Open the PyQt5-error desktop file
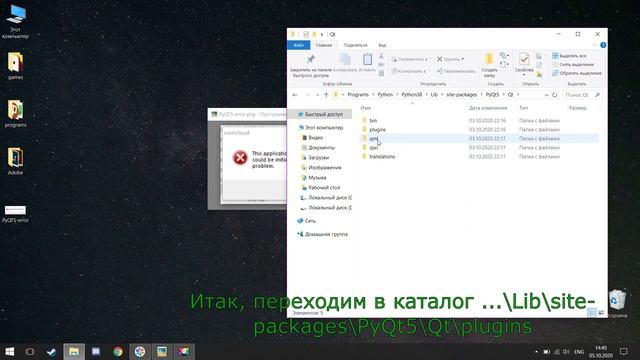 pyautogui.click(x=16, y=214)
